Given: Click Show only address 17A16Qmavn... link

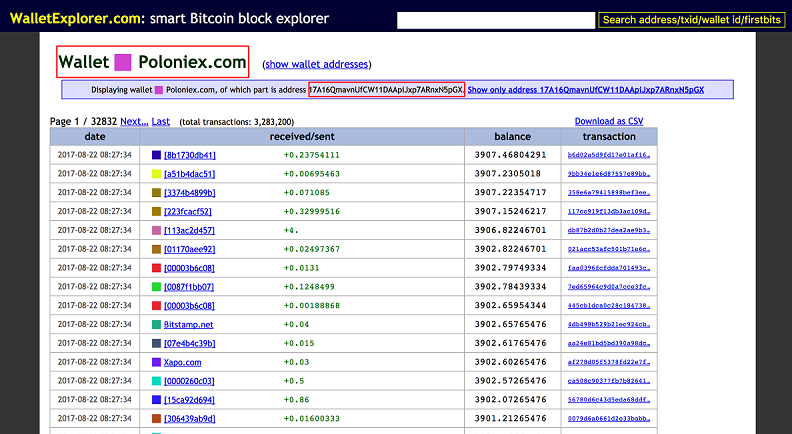Looking at the screenshot, I should [585, 90].
